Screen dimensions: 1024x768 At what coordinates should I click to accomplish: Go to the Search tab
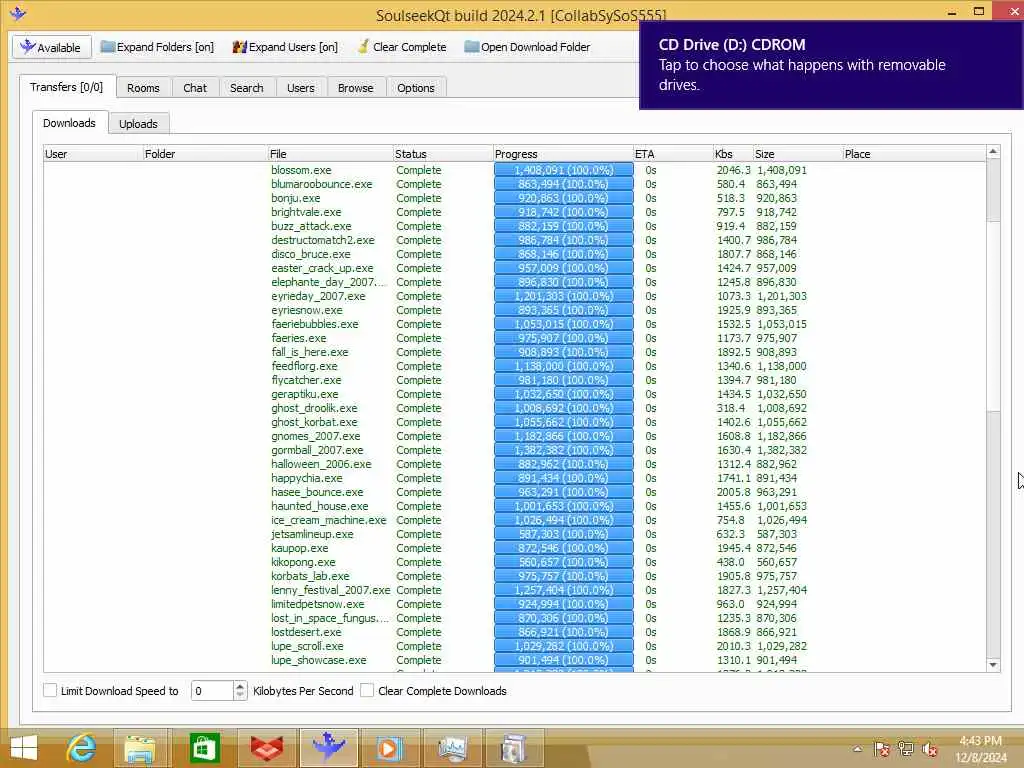tap(247, 88)
